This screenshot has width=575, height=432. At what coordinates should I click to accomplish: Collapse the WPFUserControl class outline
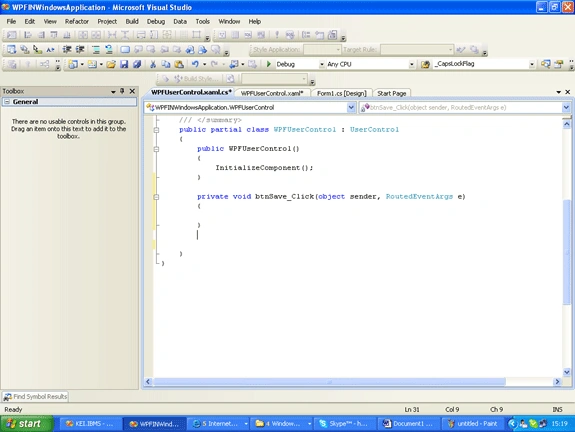(157, 129)
